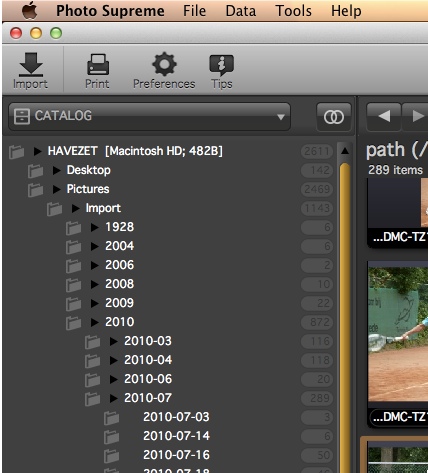Select the 2008 folder

pos(120,284)
